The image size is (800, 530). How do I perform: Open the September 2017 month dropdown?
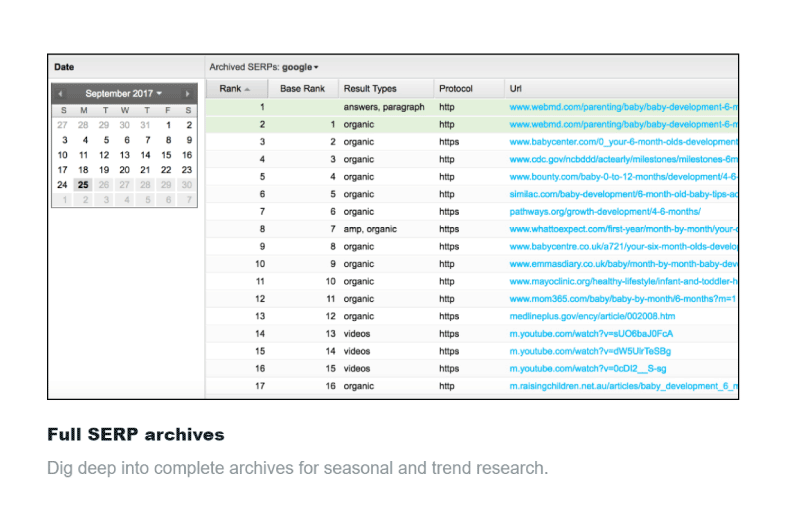(123, 94)
